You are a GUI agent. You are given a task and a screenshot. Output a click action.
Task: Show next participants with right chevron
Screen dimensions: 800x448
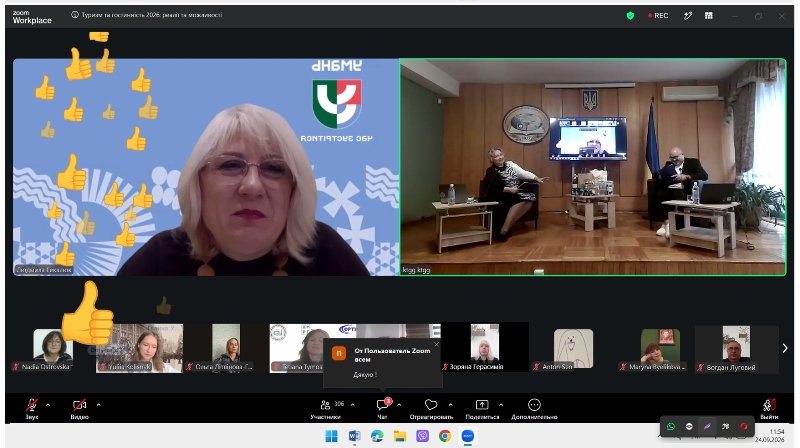[785, 348]
